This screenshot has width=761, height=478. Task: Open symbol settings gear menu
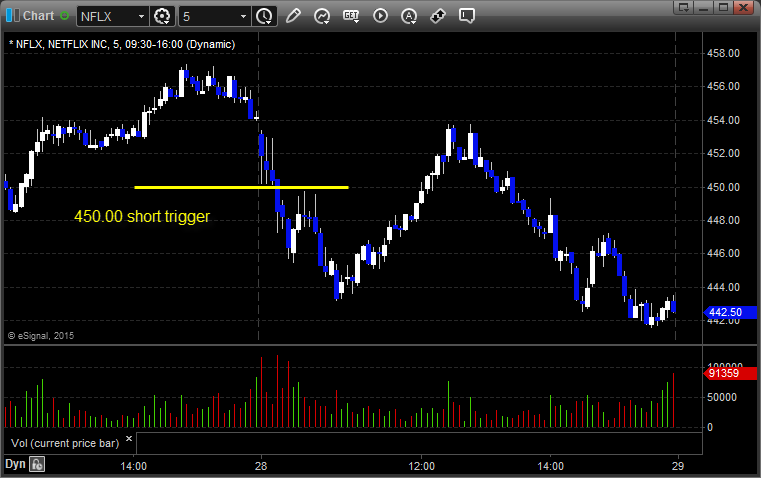coord(162,16)
